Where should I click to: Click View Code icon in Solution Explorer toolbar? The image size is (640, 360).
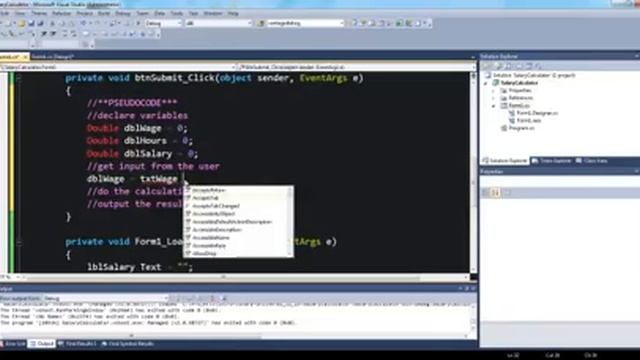coord(519,66)
